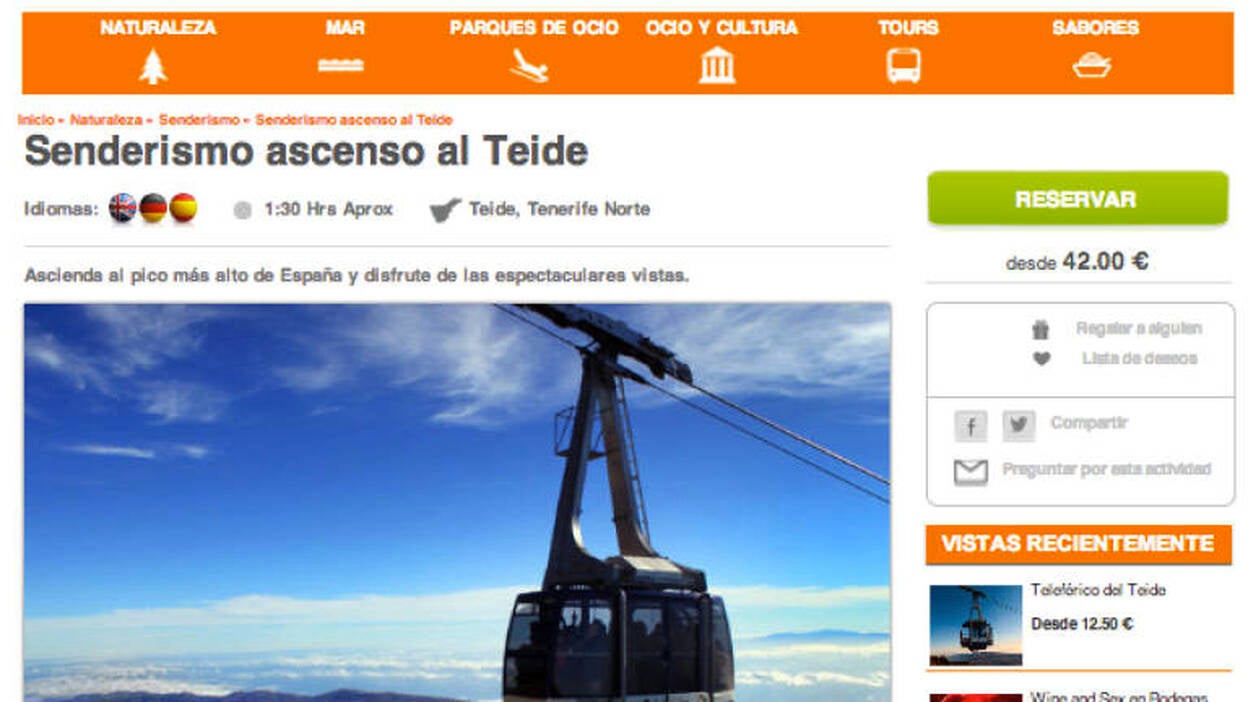Select the English flag language

(x=122, y=208)
